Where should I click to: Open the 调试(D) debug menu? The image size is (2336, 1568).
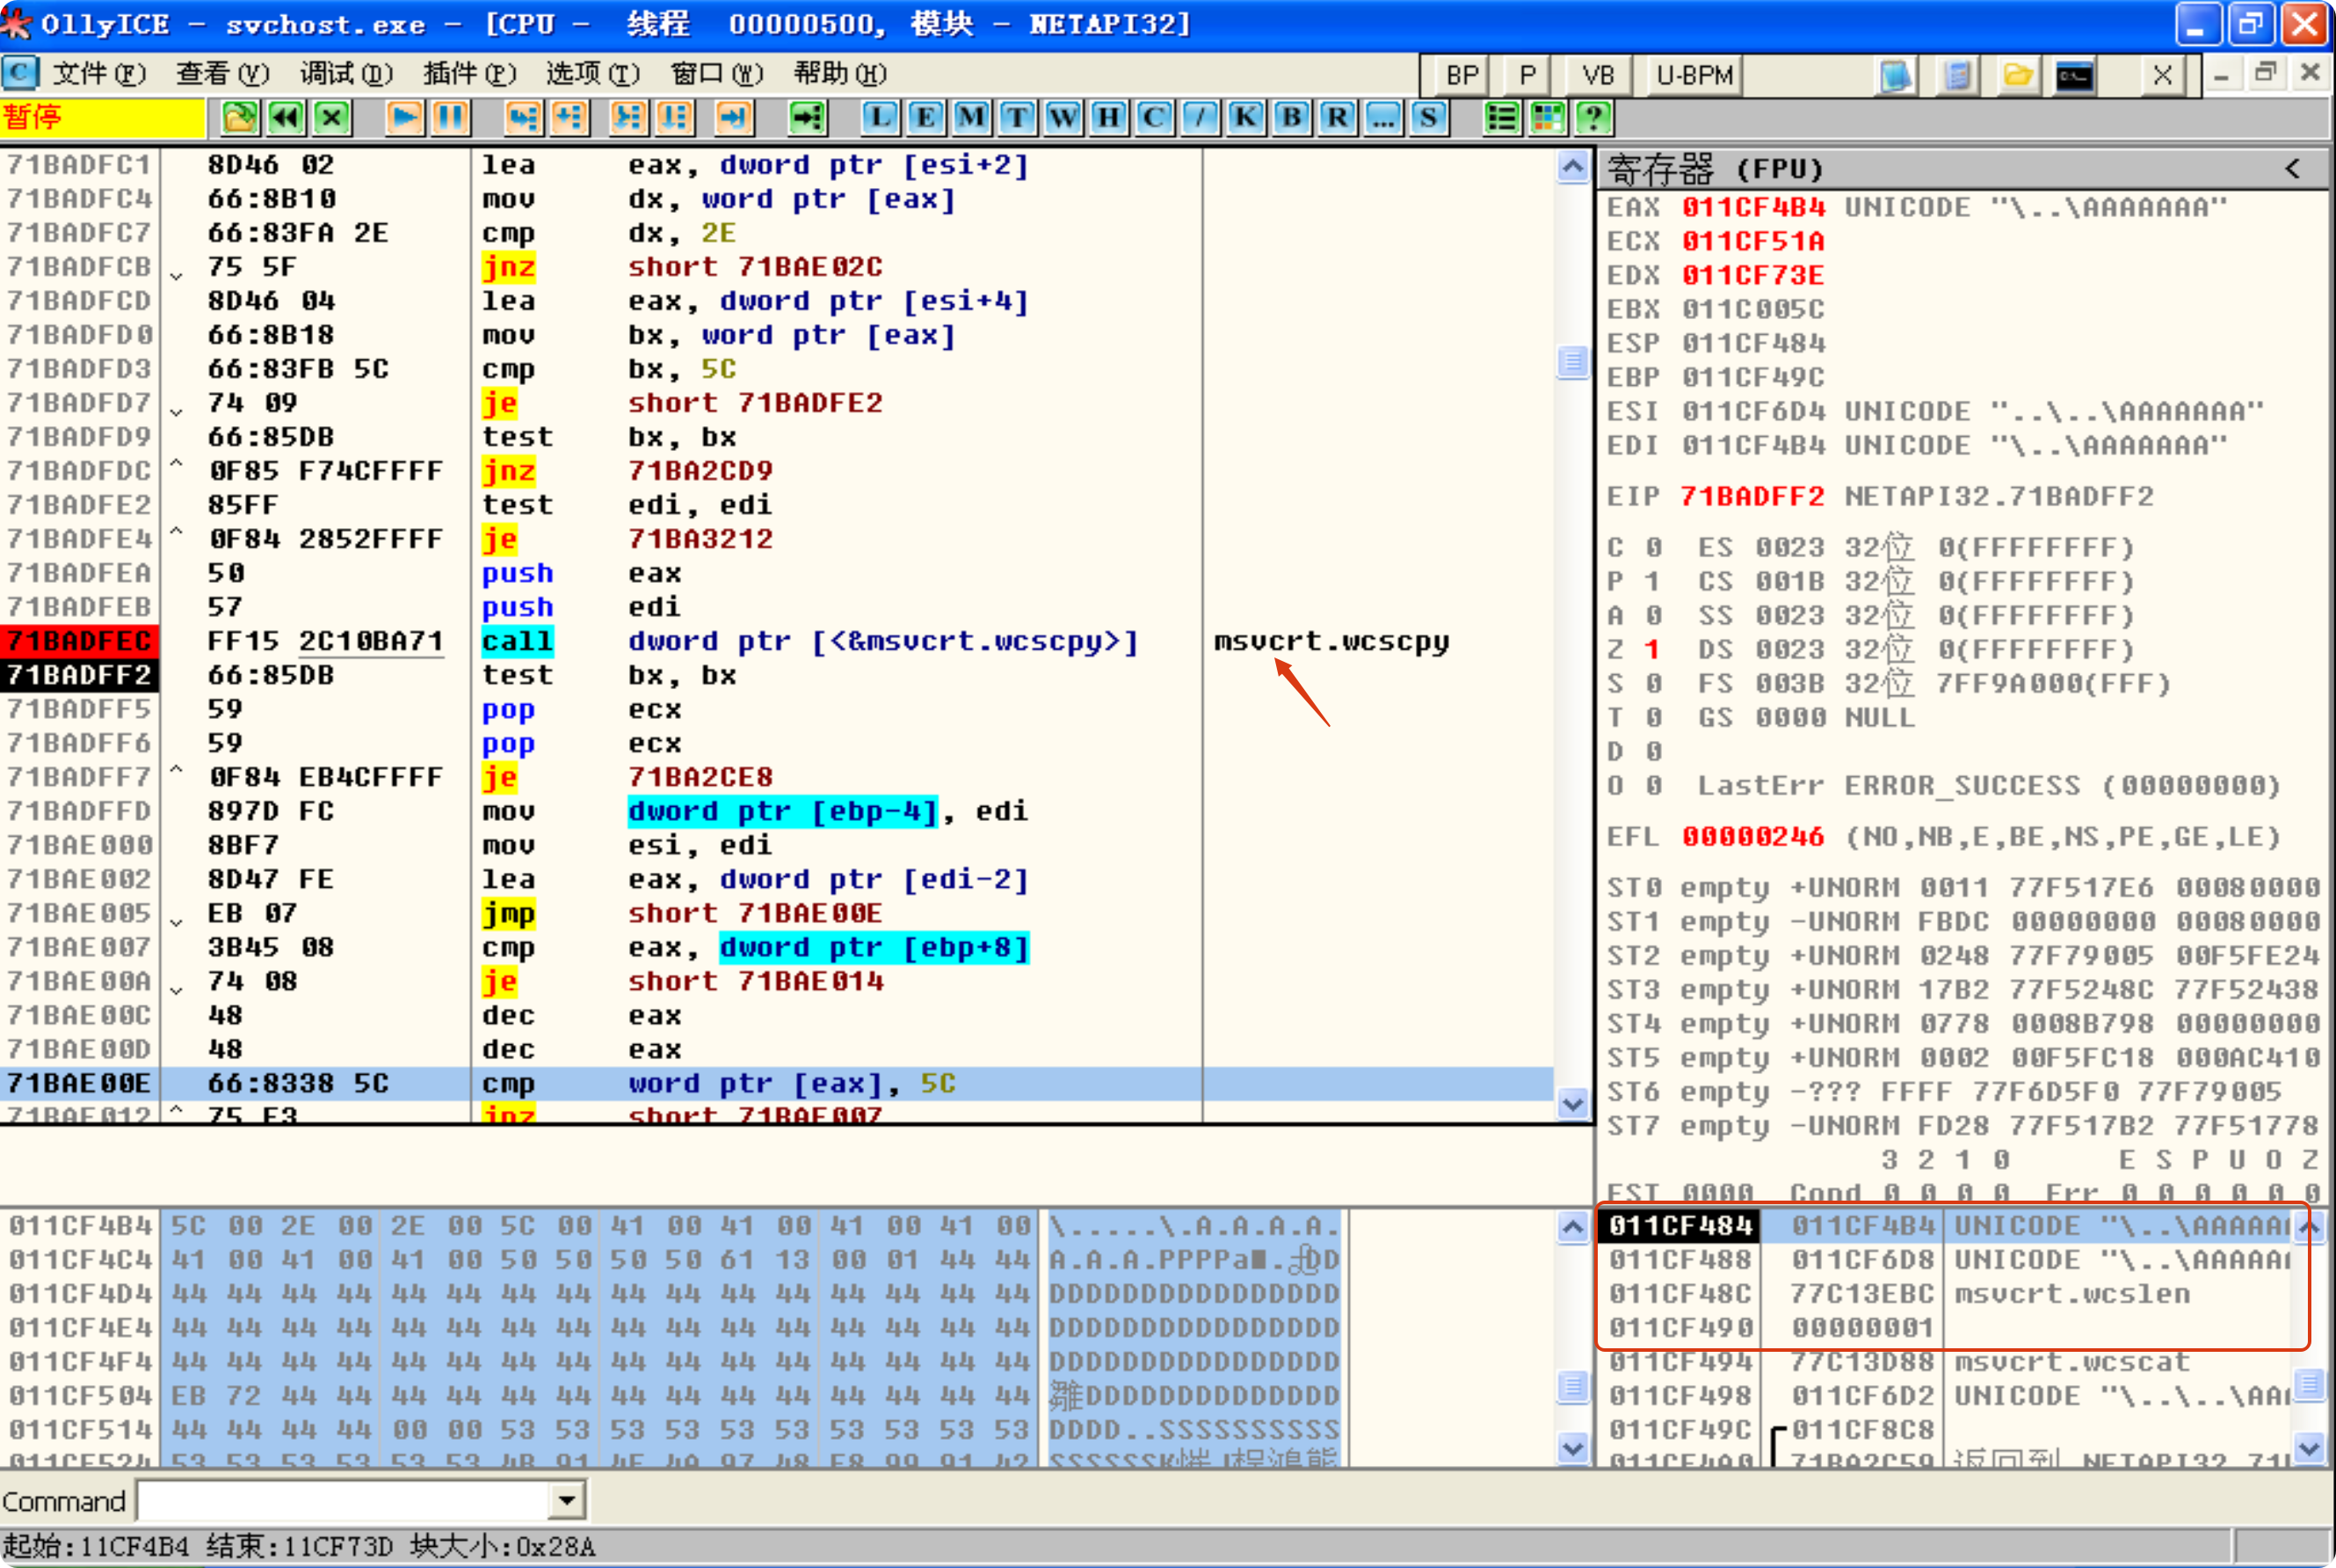pyautogui.click(x=346, y=74)
